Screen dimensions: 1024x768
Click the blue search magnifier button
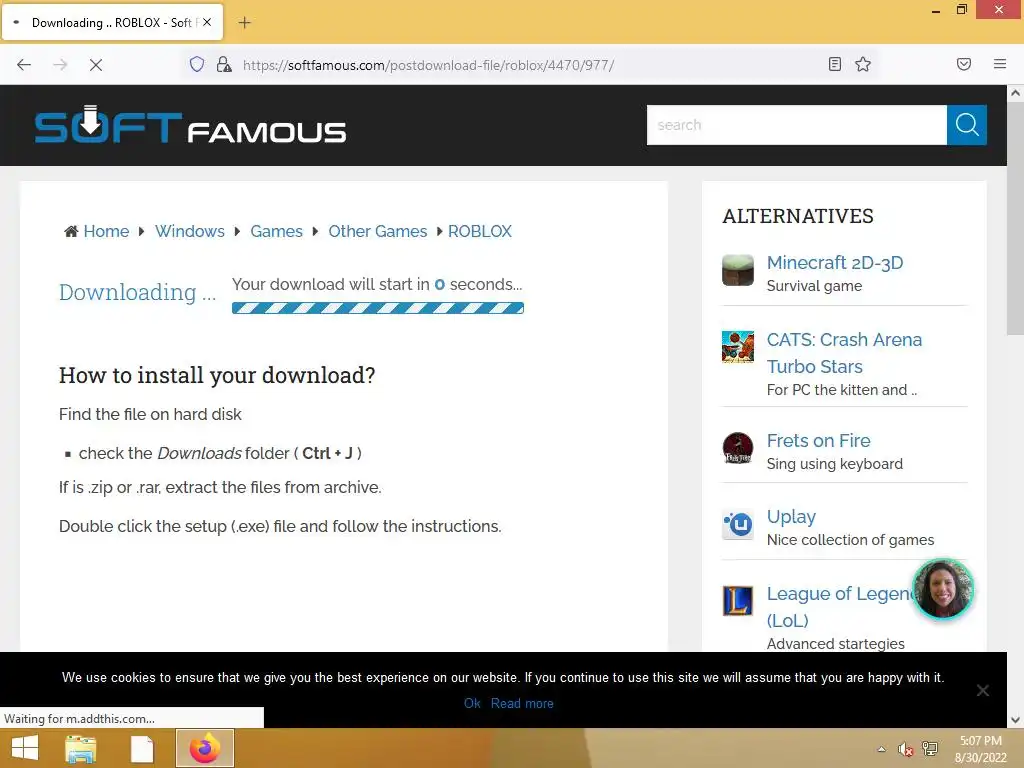[967, 125]
